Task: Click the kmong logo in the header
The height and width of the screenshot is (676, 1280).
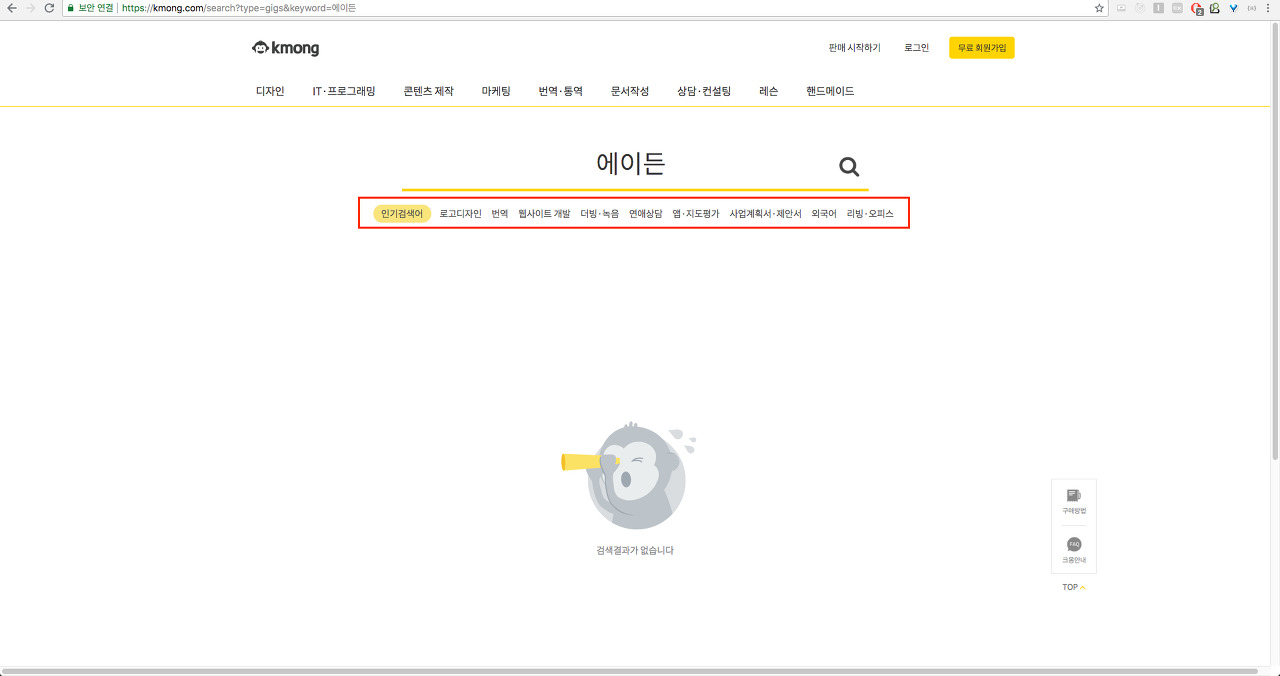Action: (x=286, y=48)
